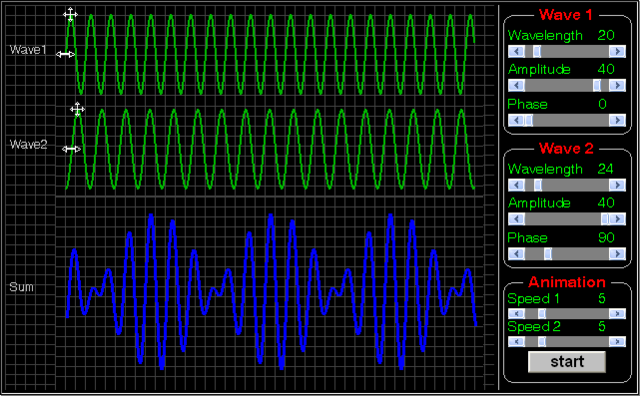Click Wave 2 Wavelength left arrow

[x=516, y=185]
